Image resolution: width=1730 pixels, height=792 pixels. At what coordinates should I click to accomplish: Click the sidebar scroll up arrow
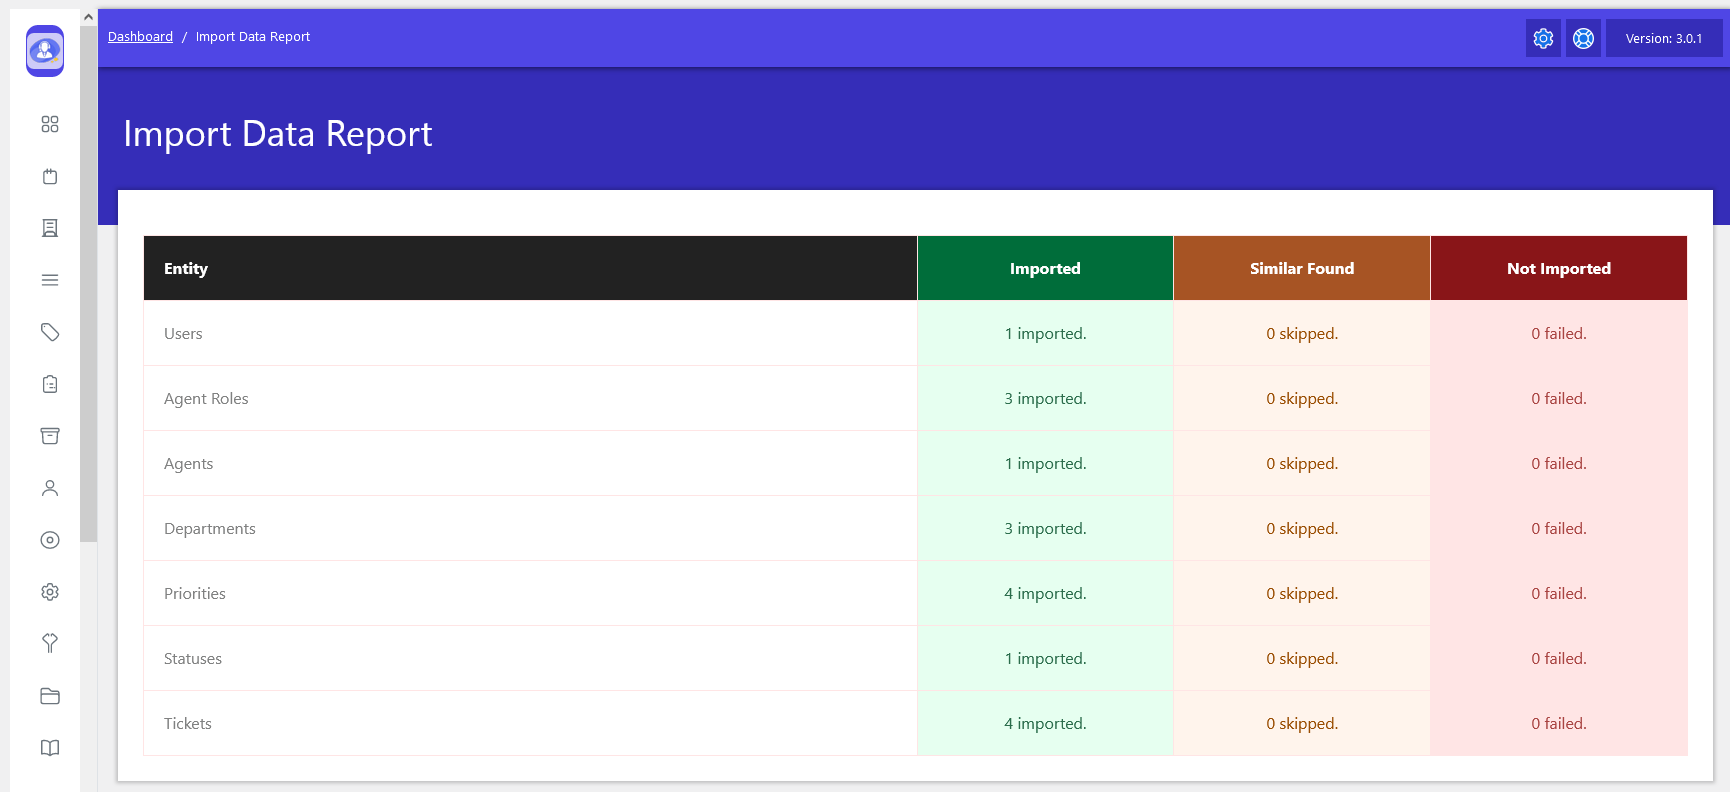click(88, 17)
